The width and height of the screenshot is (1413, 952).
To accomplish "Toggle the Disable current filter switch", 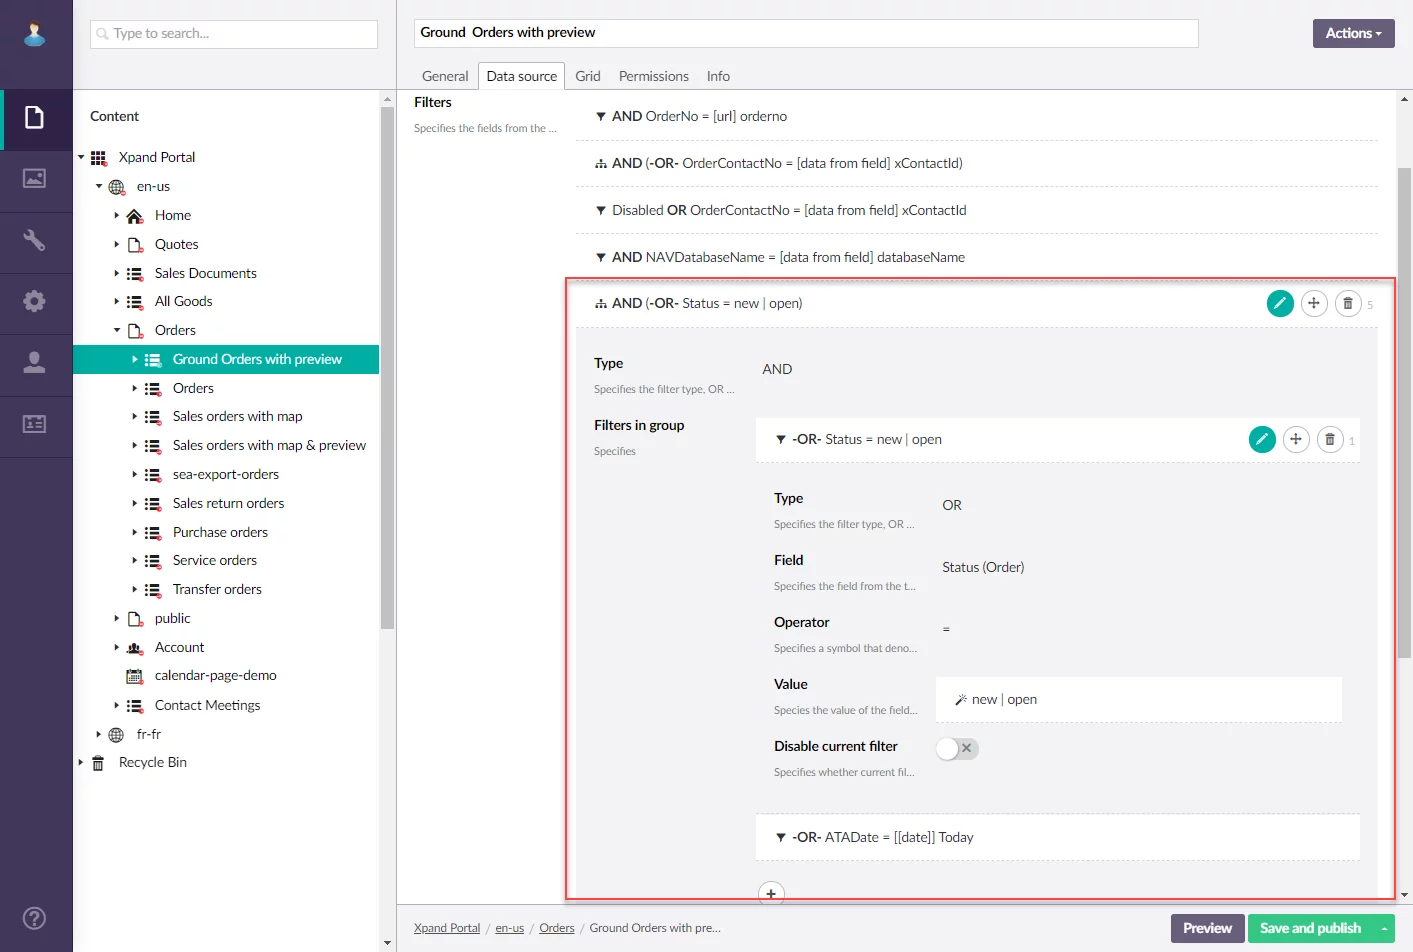I will click(957, 748).
